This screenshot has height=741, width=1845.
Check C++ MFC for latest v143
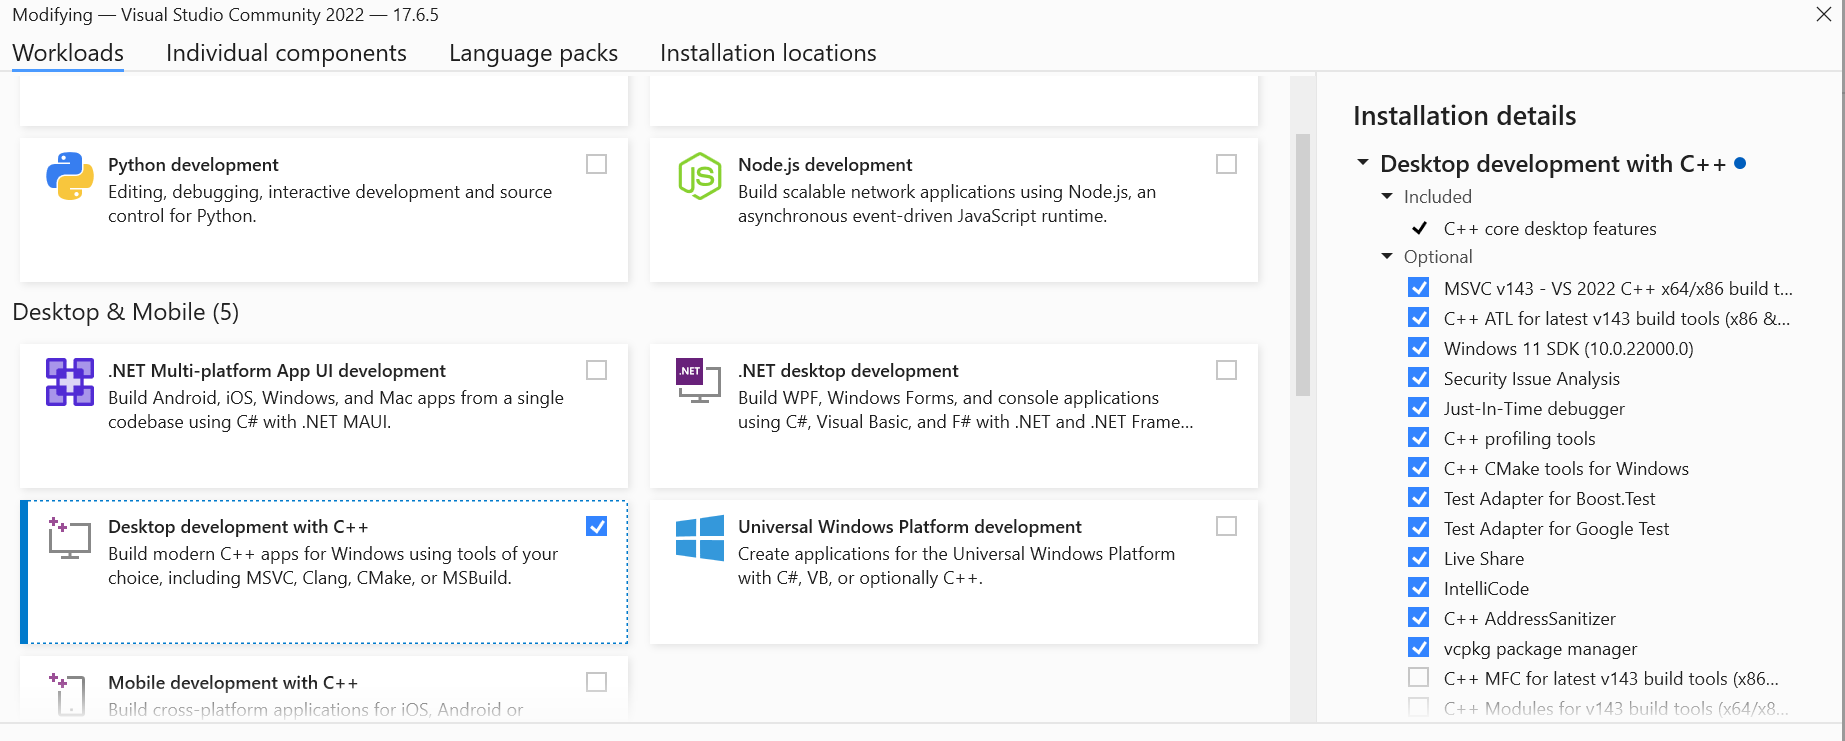pos(1418,678)
